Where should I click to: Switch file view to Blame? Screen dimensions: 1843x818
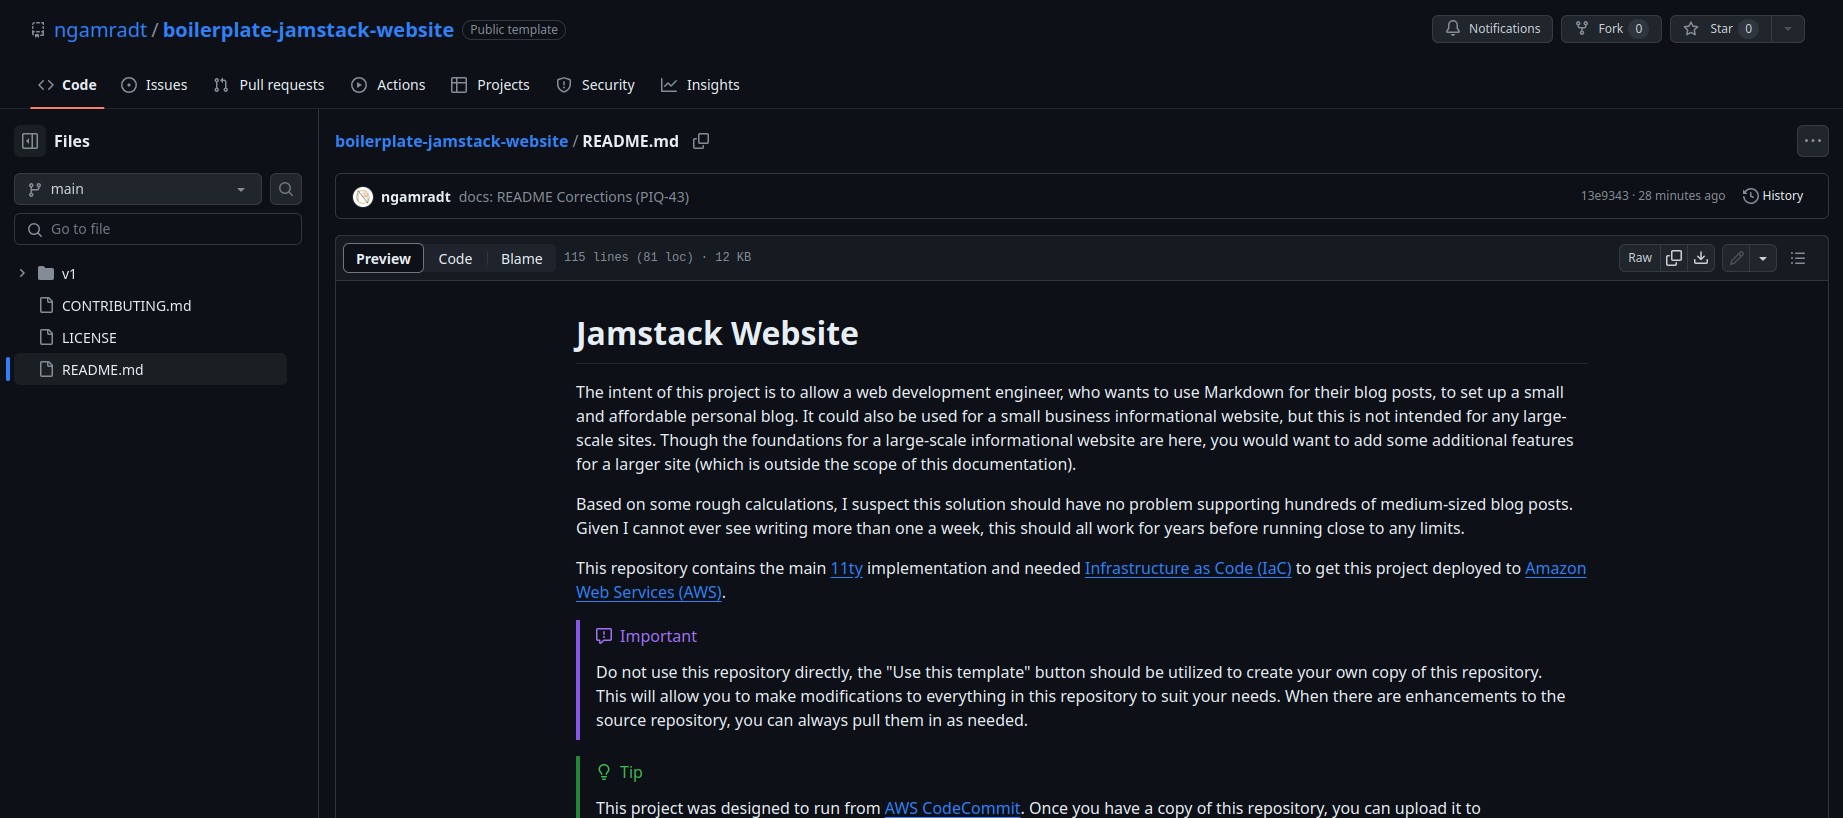click(x=521, y=258)
